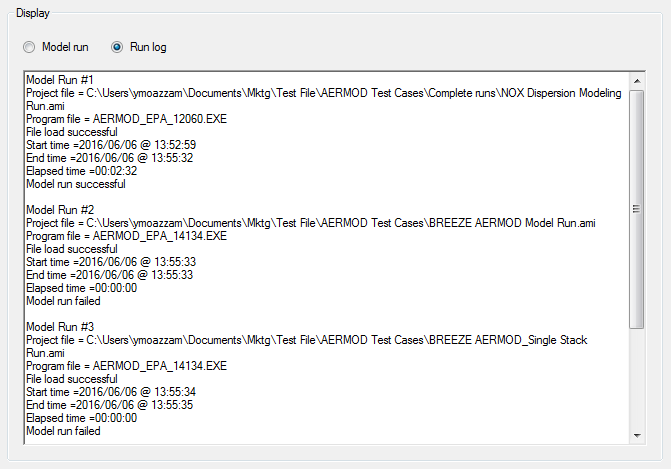Image resolution: width=671 pixels, height=469 pixels.
Task: Click the Model Run #2 heading line
Action: pos(60,210)
